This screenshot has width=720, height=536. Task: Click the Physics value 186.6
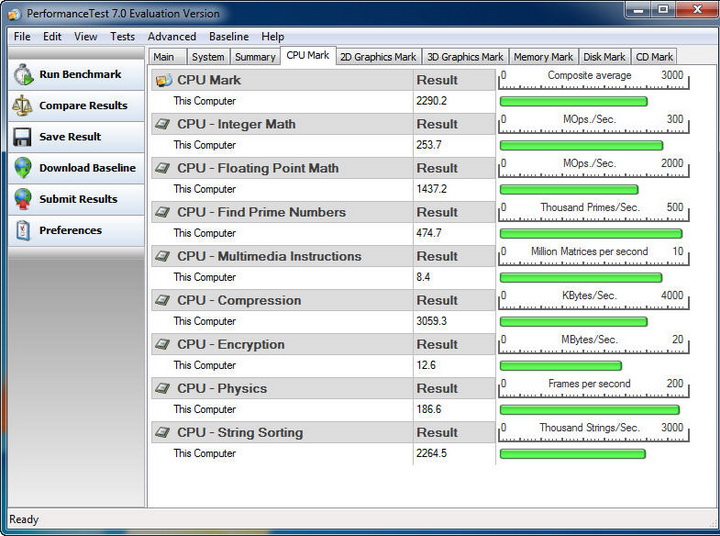point(428,409)
